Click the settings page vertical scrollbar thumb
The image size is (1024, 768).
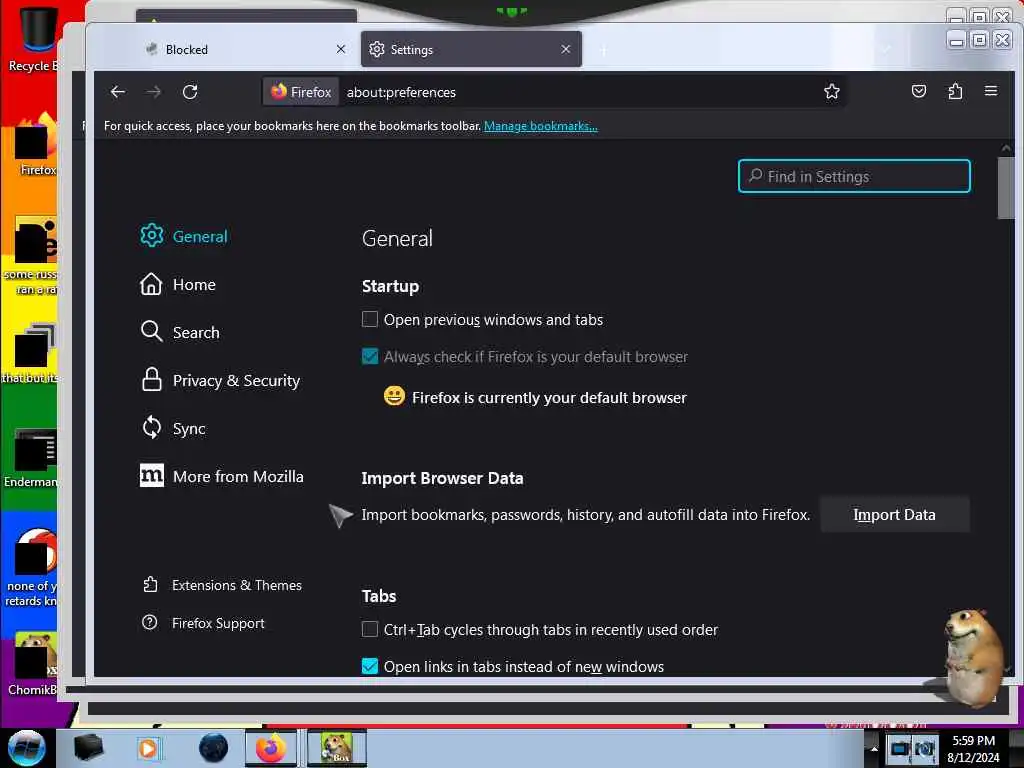coord(1006,187)
